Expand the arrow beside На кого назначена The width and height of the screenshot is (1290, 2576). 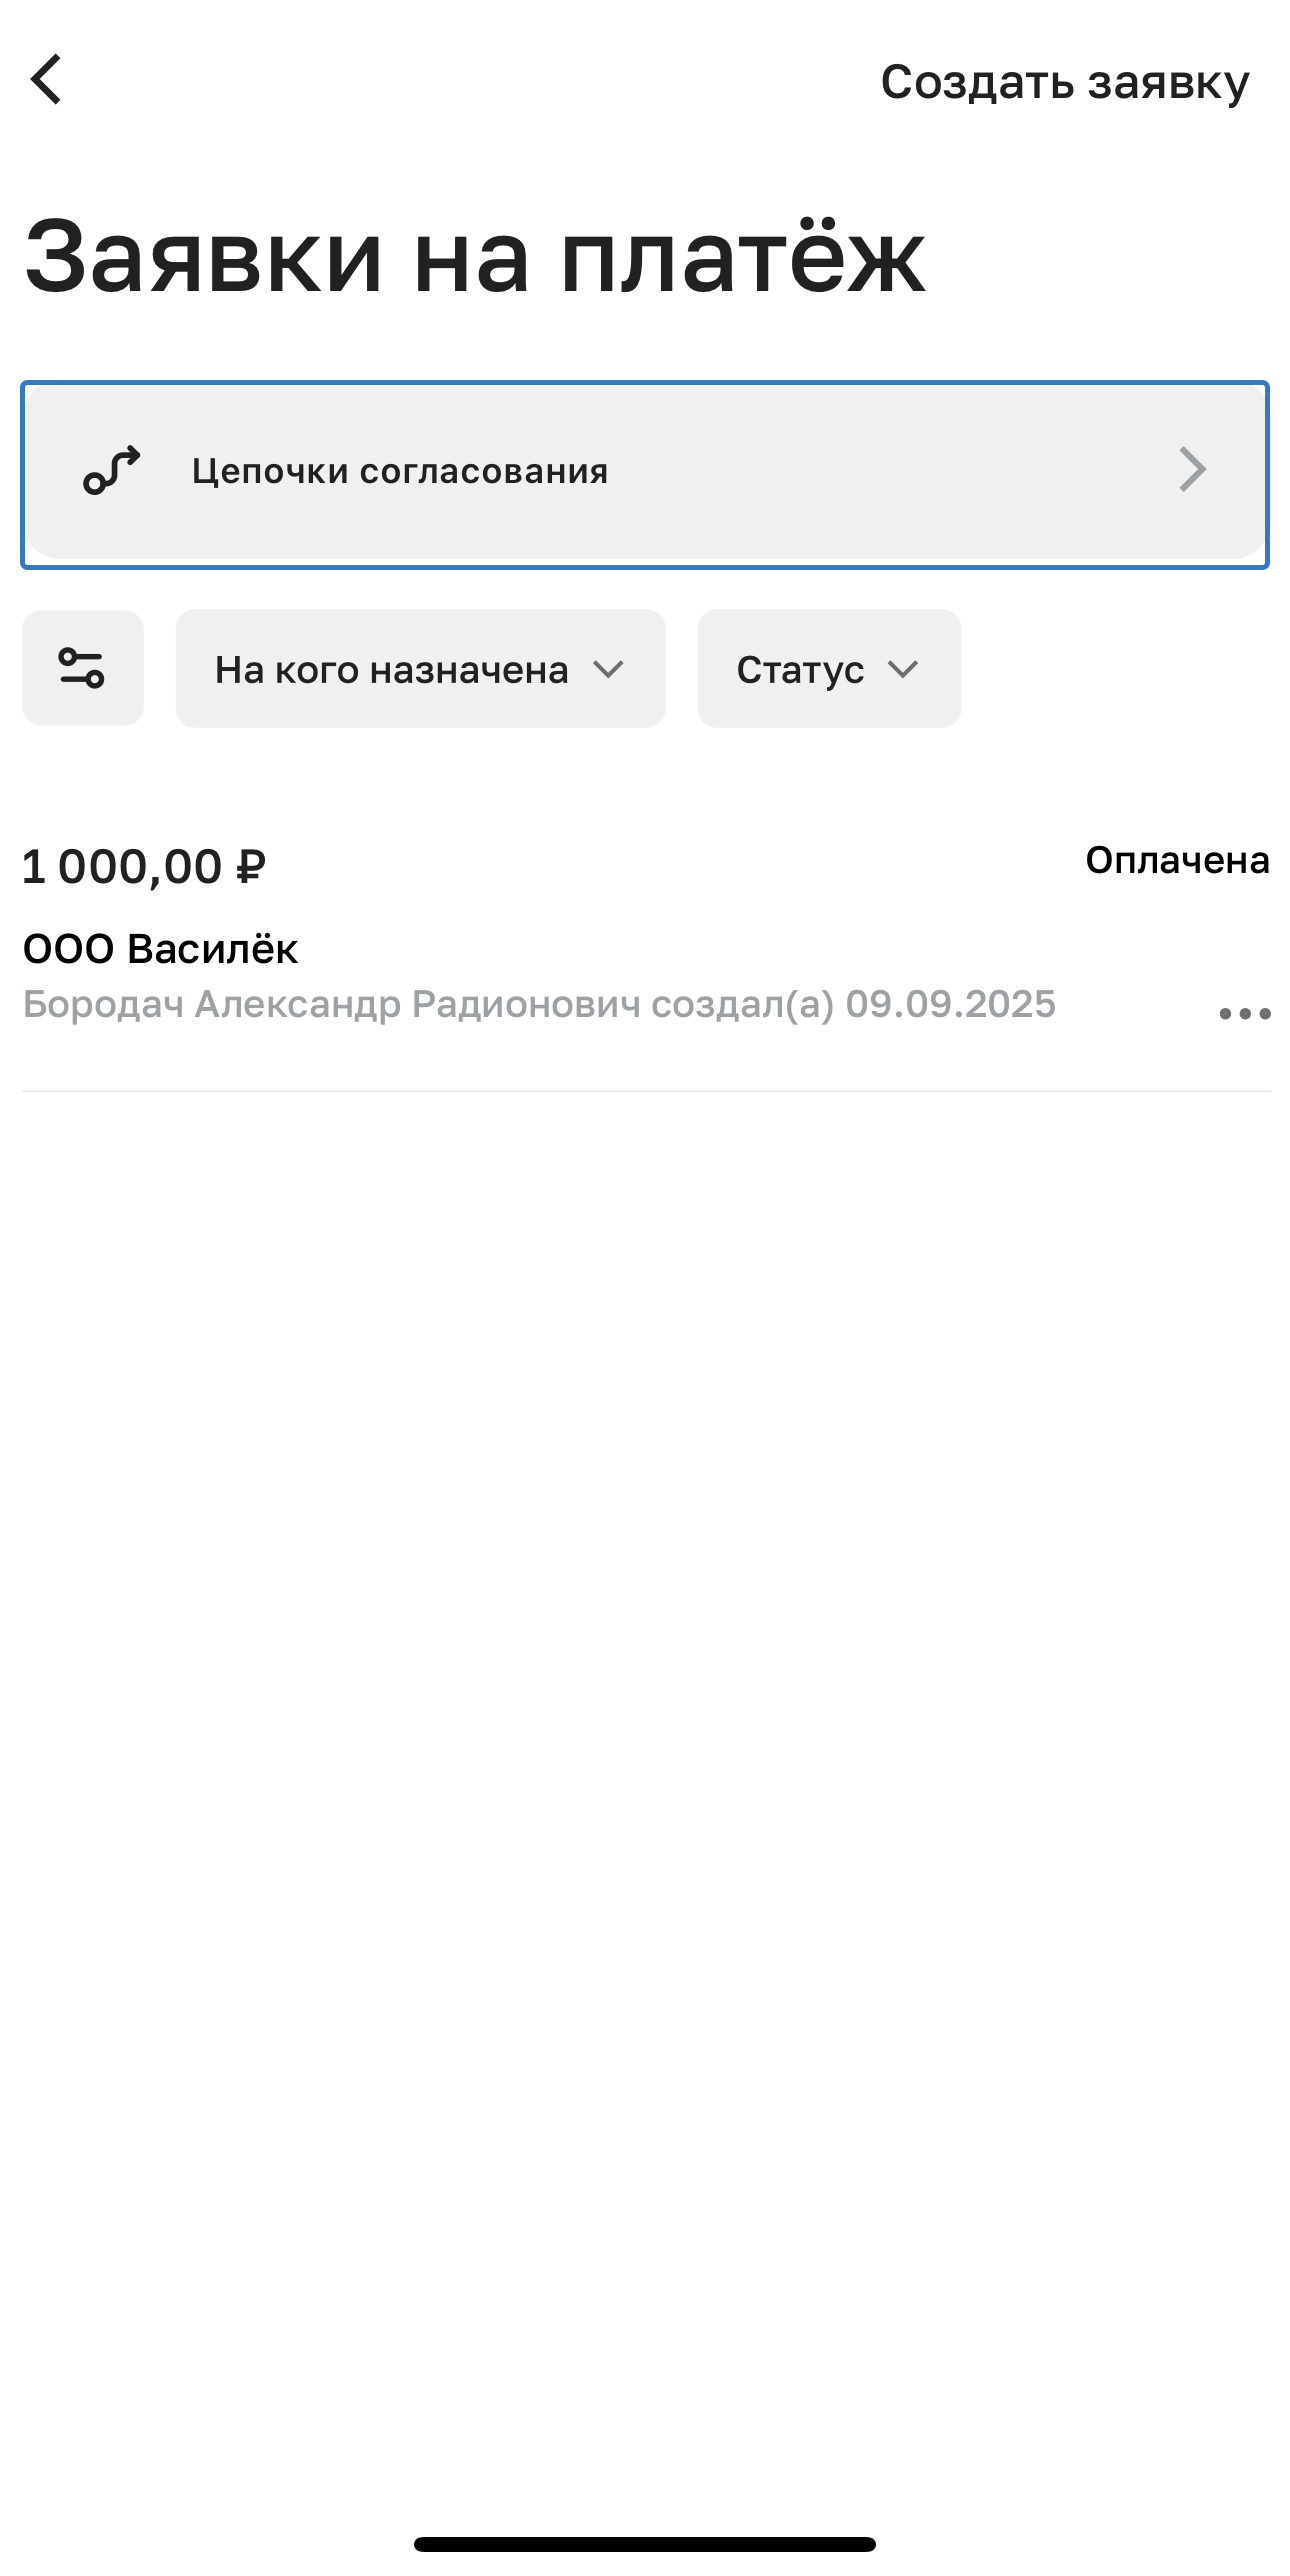(x=608, y=669)
